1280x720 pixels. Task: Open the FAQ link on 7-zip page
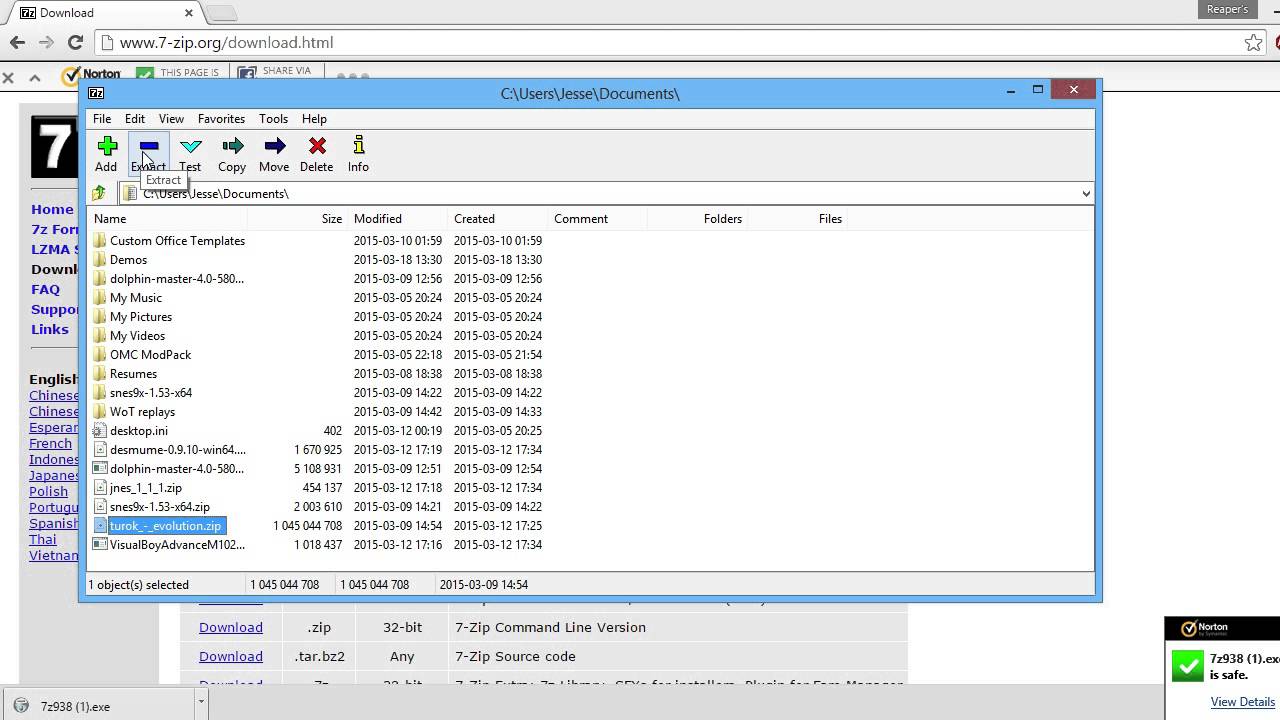pos(45,289)
